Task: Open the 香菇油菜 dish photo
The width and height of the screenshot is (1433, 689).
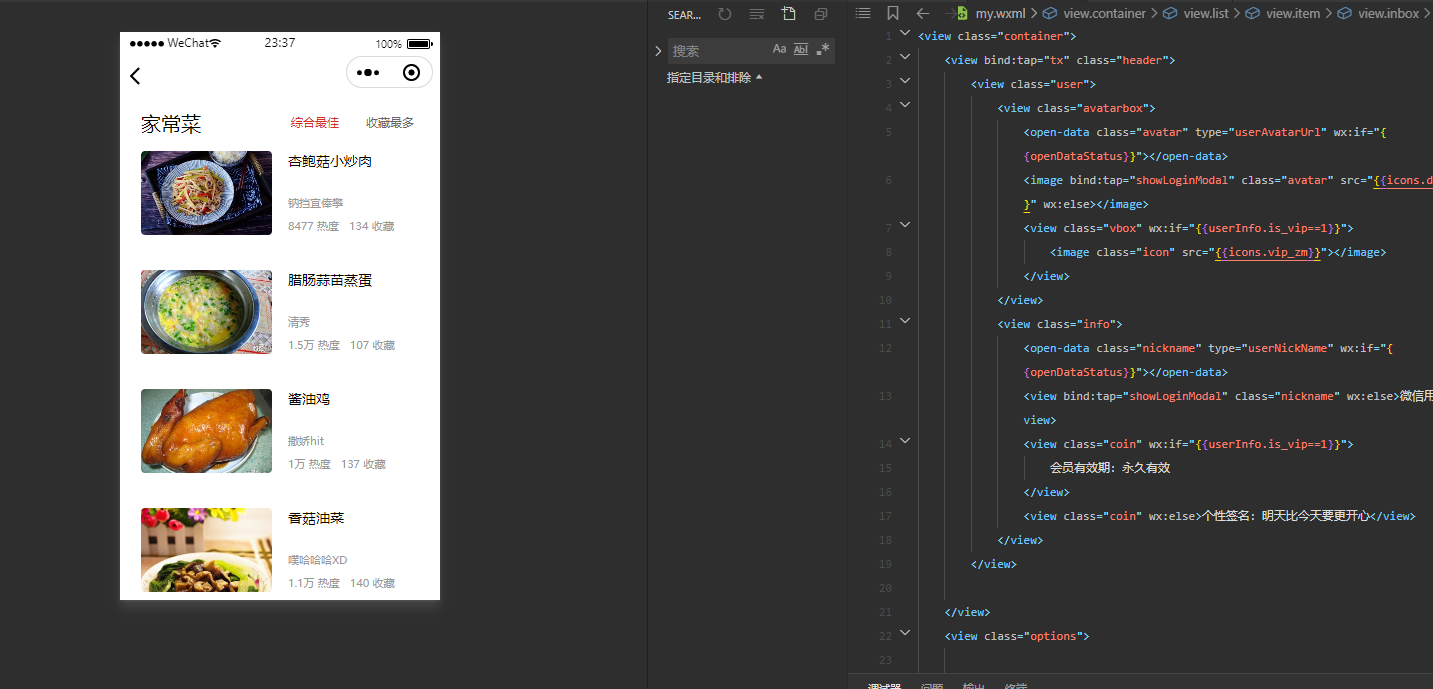Action: [x=206, y=549]
